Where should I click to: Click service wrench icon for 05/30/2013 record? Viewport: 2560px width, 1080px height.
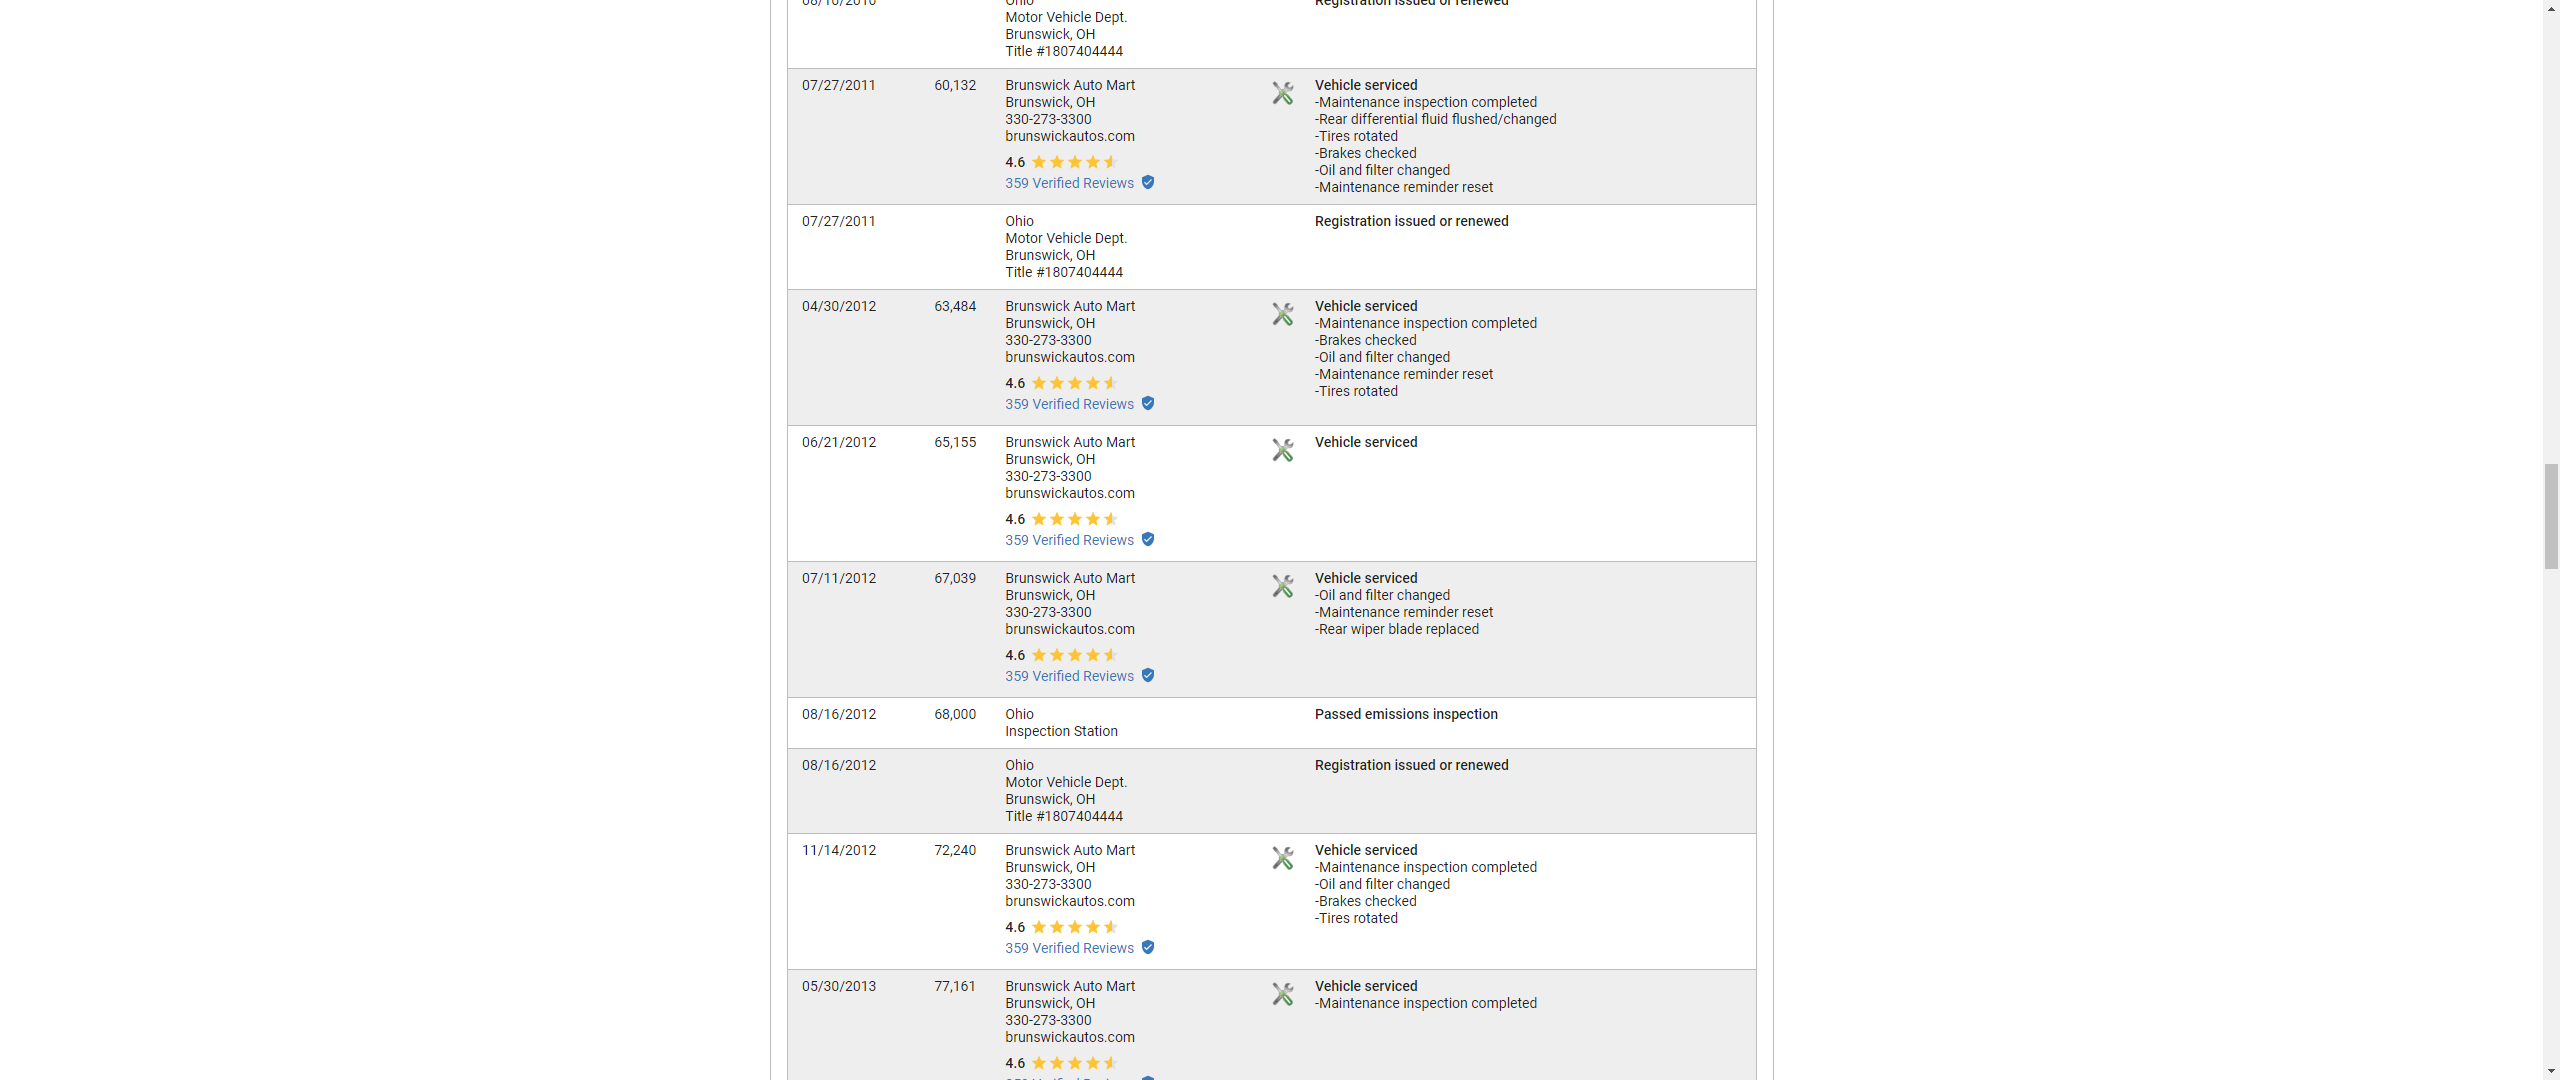coord(1282,994)
